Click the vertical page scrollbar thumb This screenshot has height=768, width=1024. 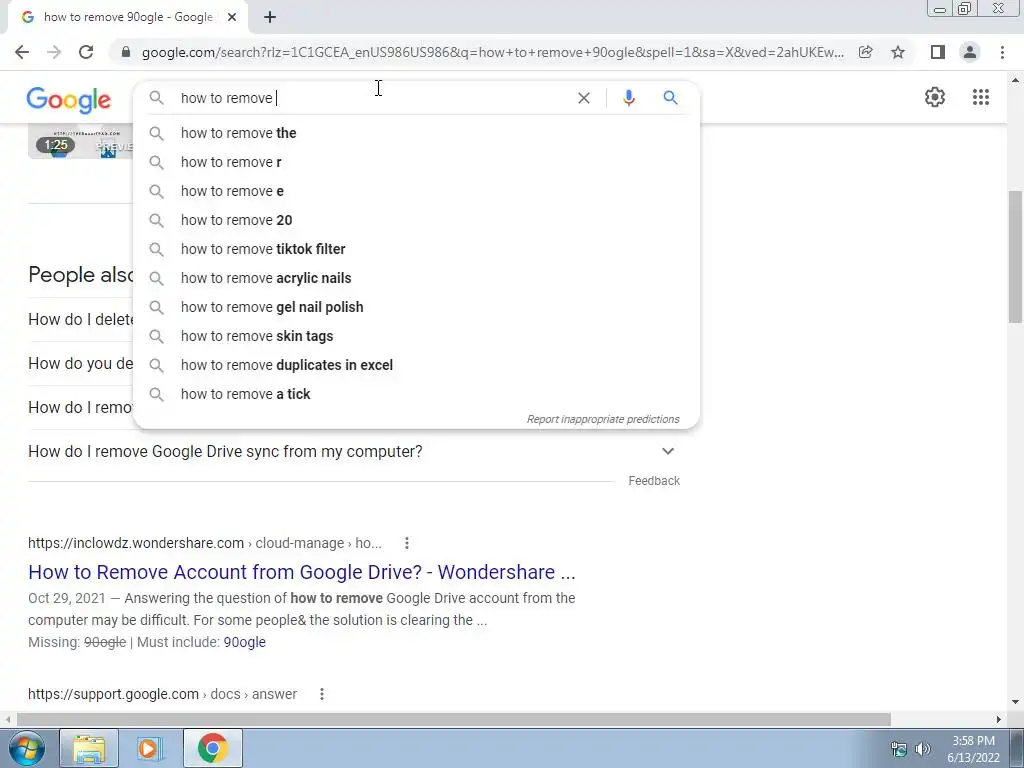click(x=1015, y=256)
